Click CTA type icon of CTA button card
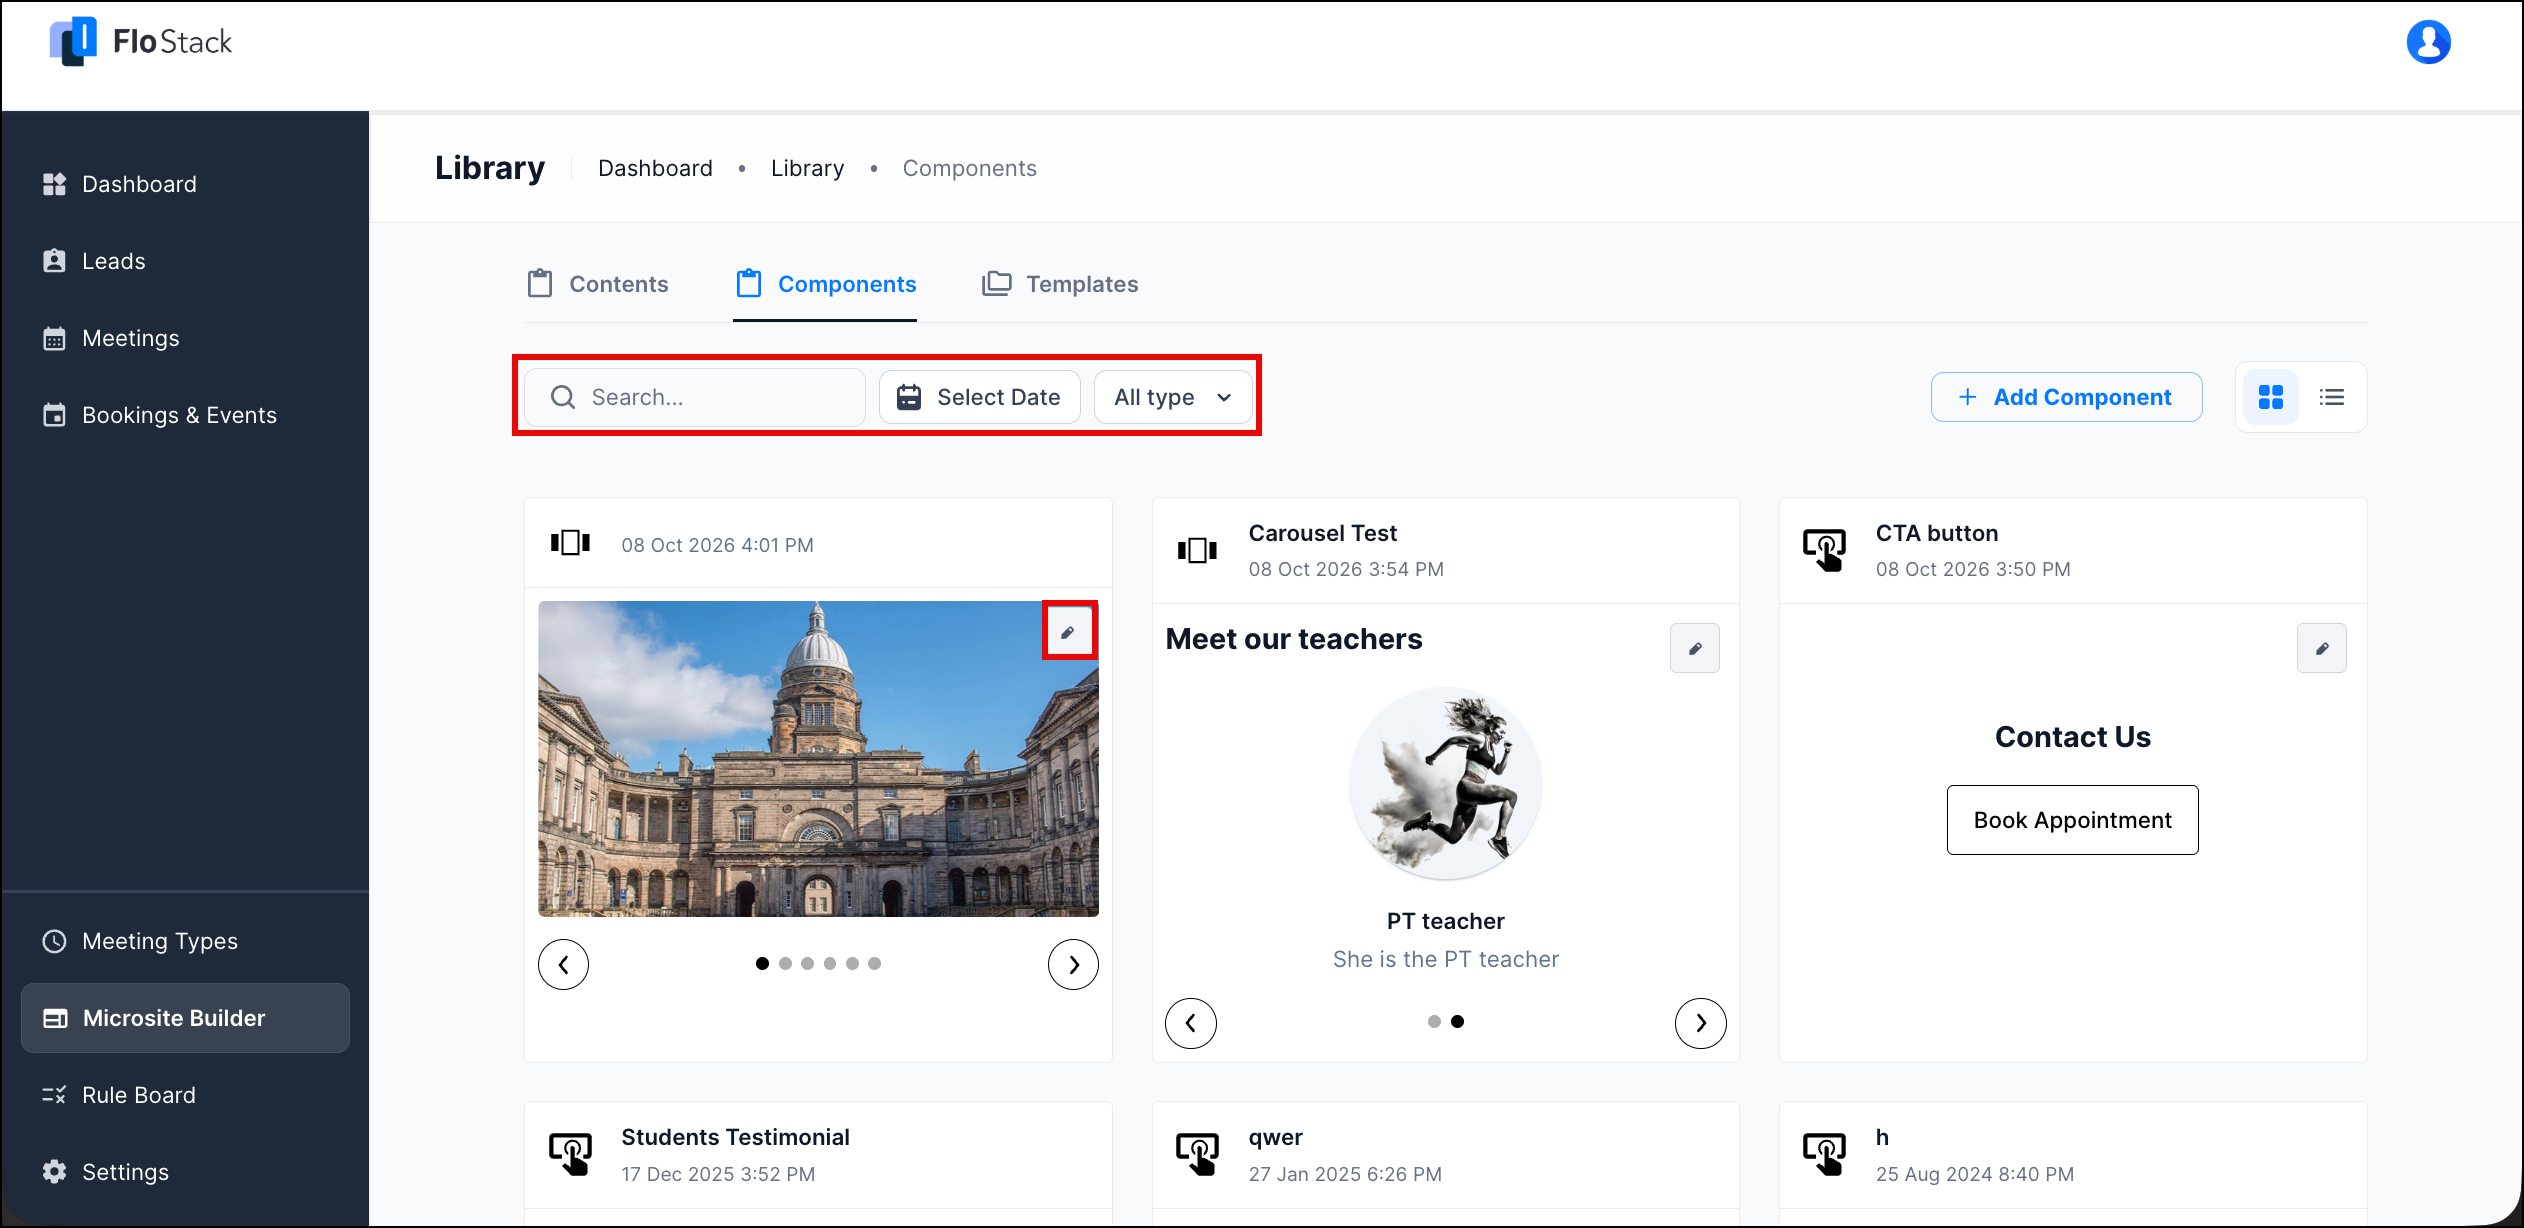 pos(1824,549)
